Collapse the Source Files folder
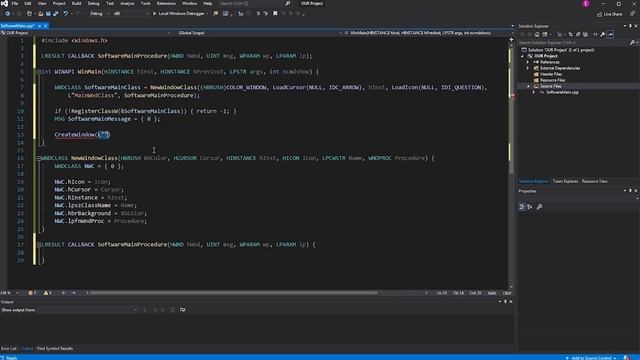The height and width of the screenshot is (360, 640). 528,86
